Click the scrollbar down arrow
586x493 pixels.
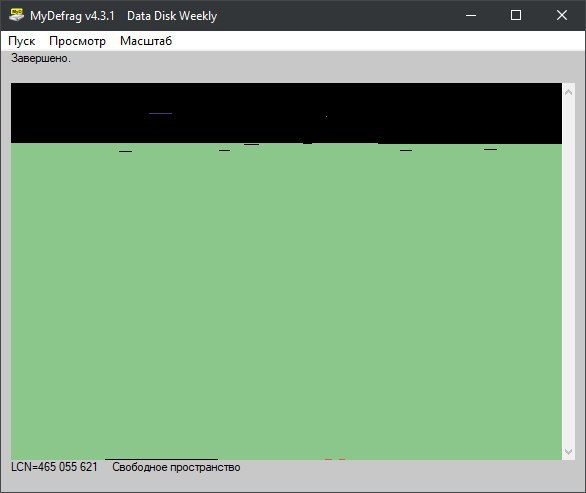[568, 452]
